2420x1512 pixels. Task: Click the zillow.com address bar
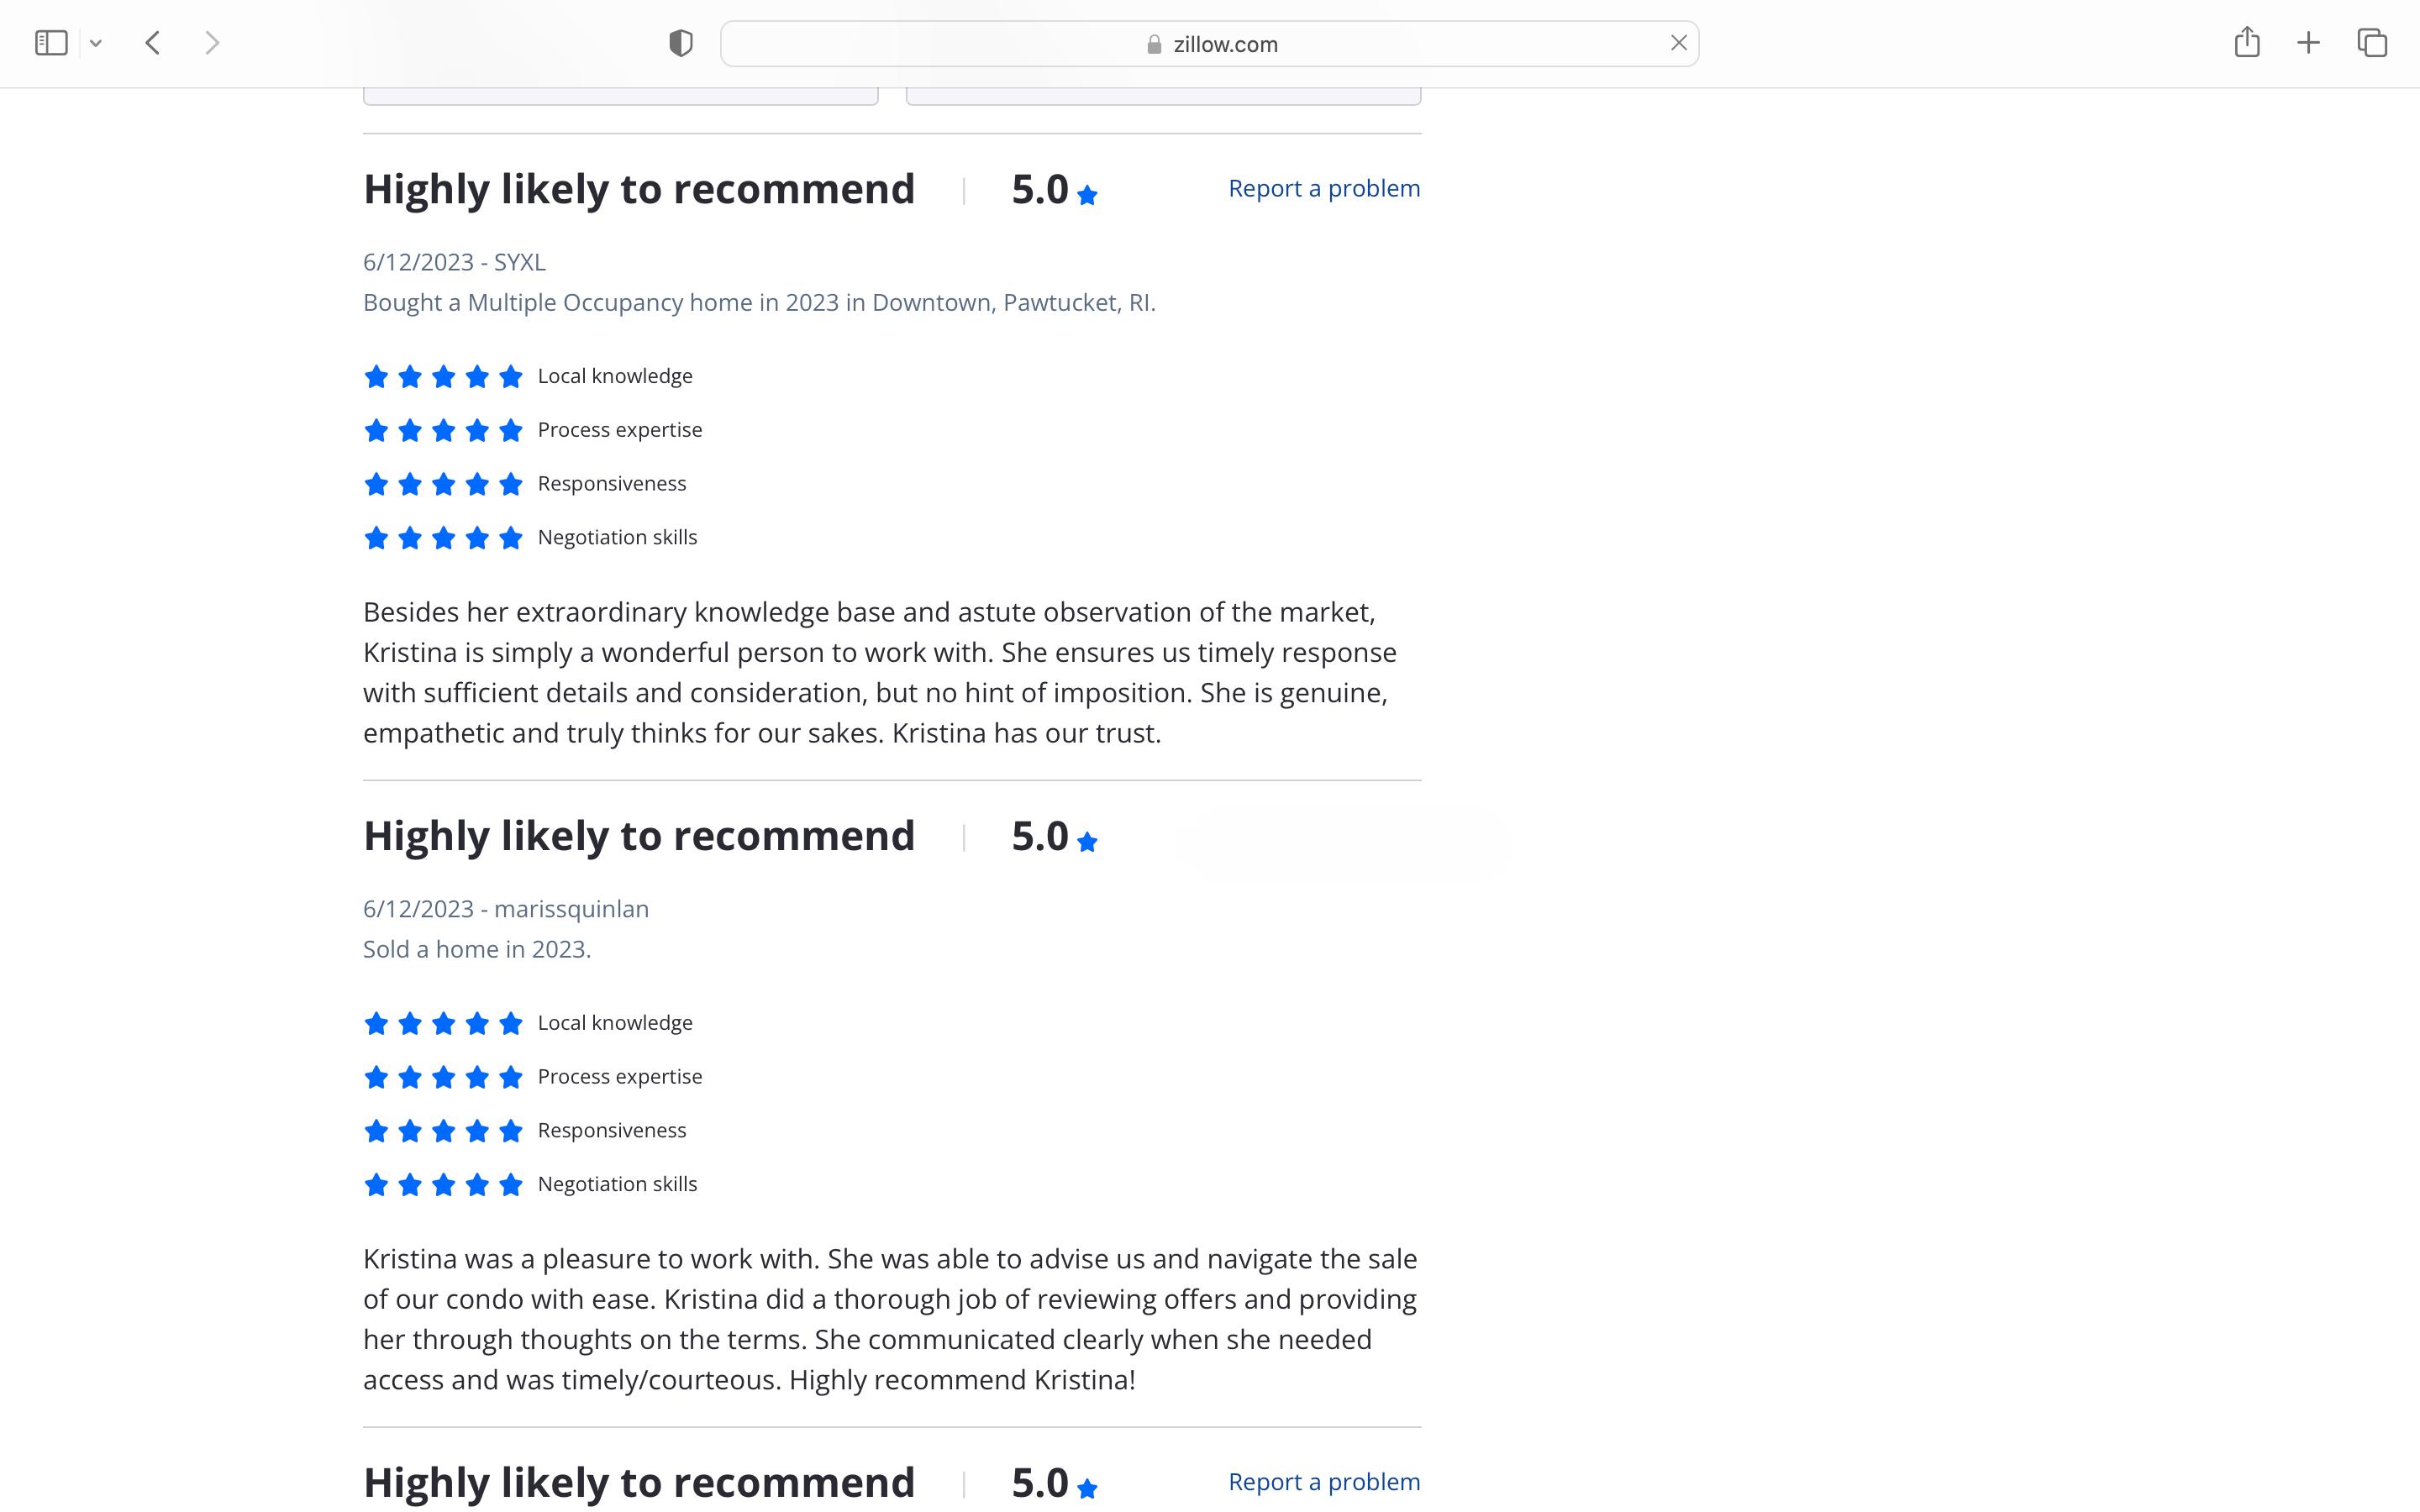click(x=1210, y=44)
